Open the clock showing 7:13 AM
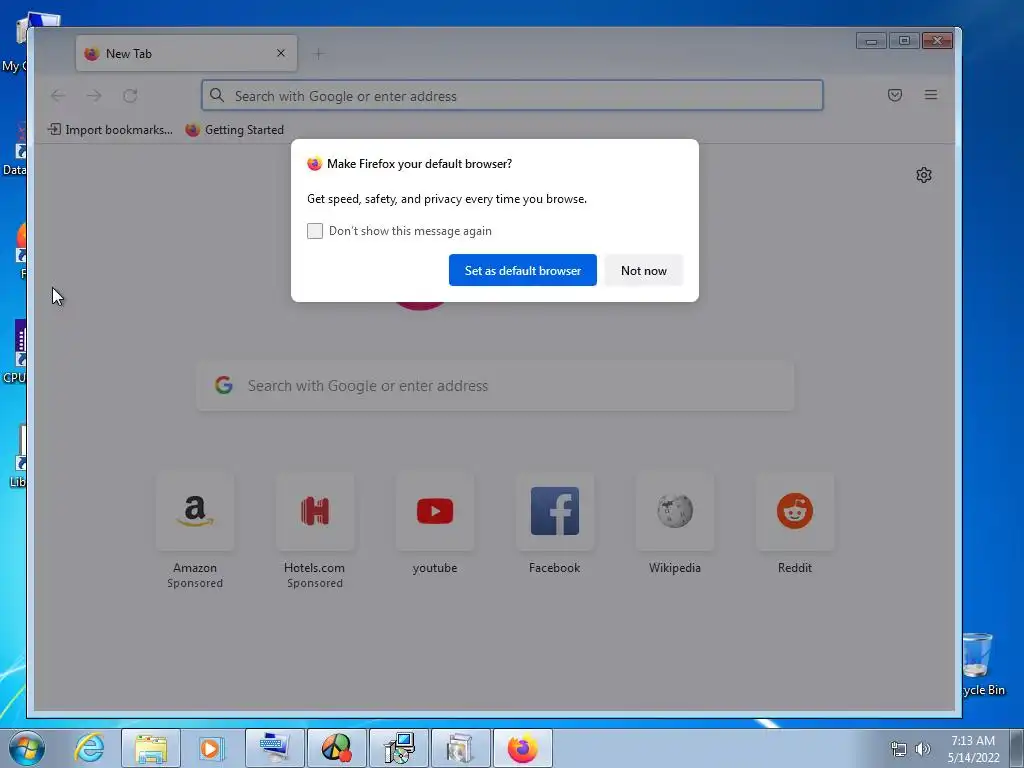Image resolution: width=1024 pixels, height=768 pixels. tap(973, 748)
